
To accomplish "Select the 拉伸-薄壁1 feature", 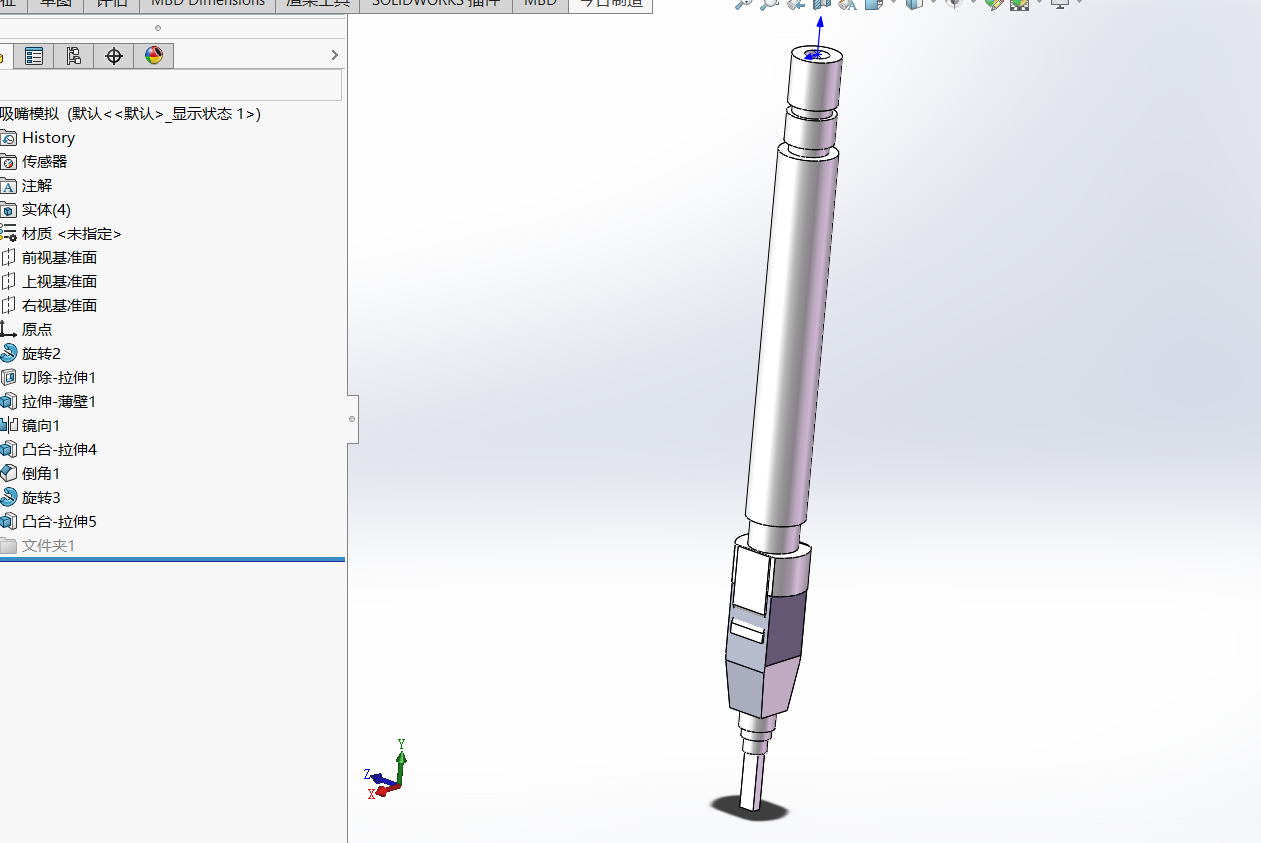I will (59, 402).
